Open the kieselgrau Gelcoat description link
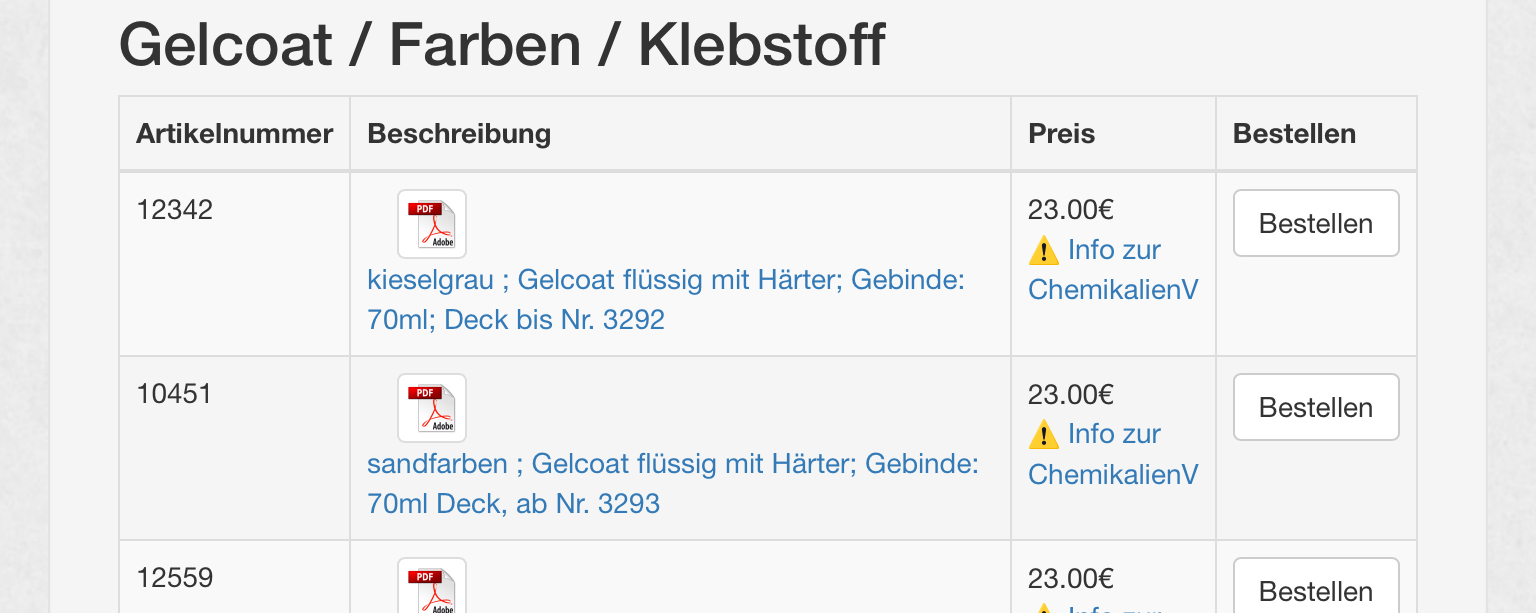Viewport: 1536px width, 613px height. 665,300
